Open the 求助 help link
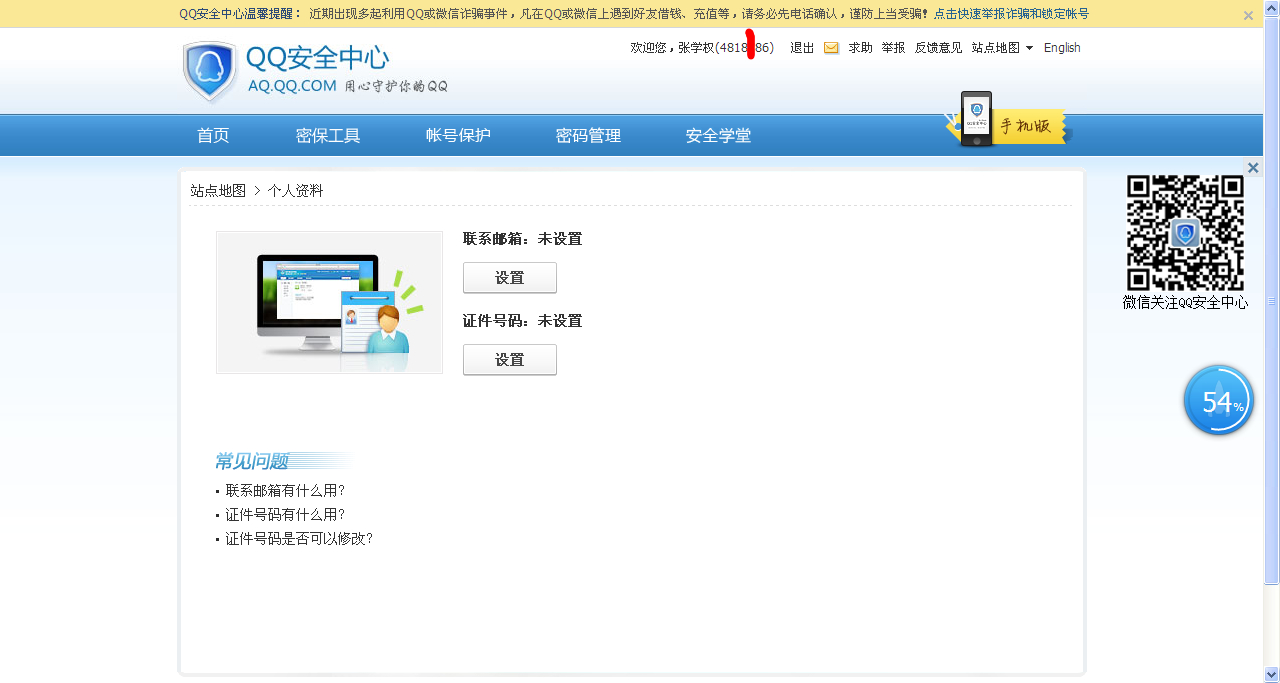The height and width of the screenshot is (683, 1280). pyautogui.click(x=860, y=48)
